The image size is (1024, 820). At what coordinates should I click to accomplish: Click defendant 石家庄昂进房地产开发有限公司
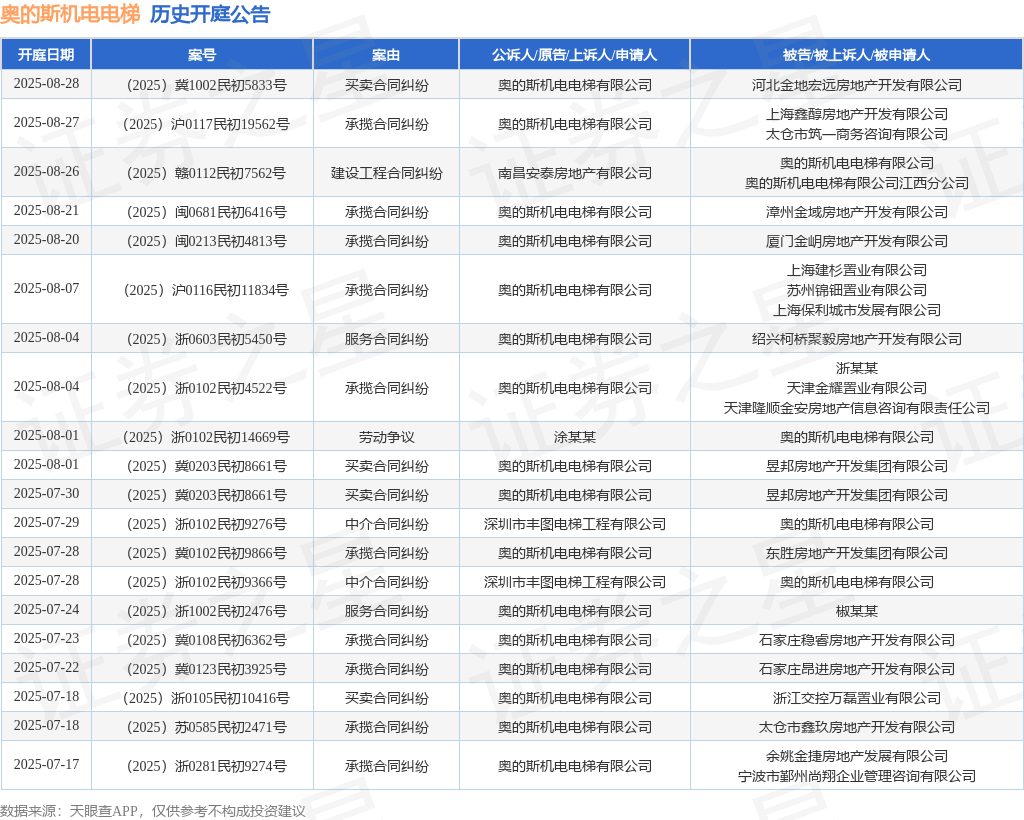857,669
